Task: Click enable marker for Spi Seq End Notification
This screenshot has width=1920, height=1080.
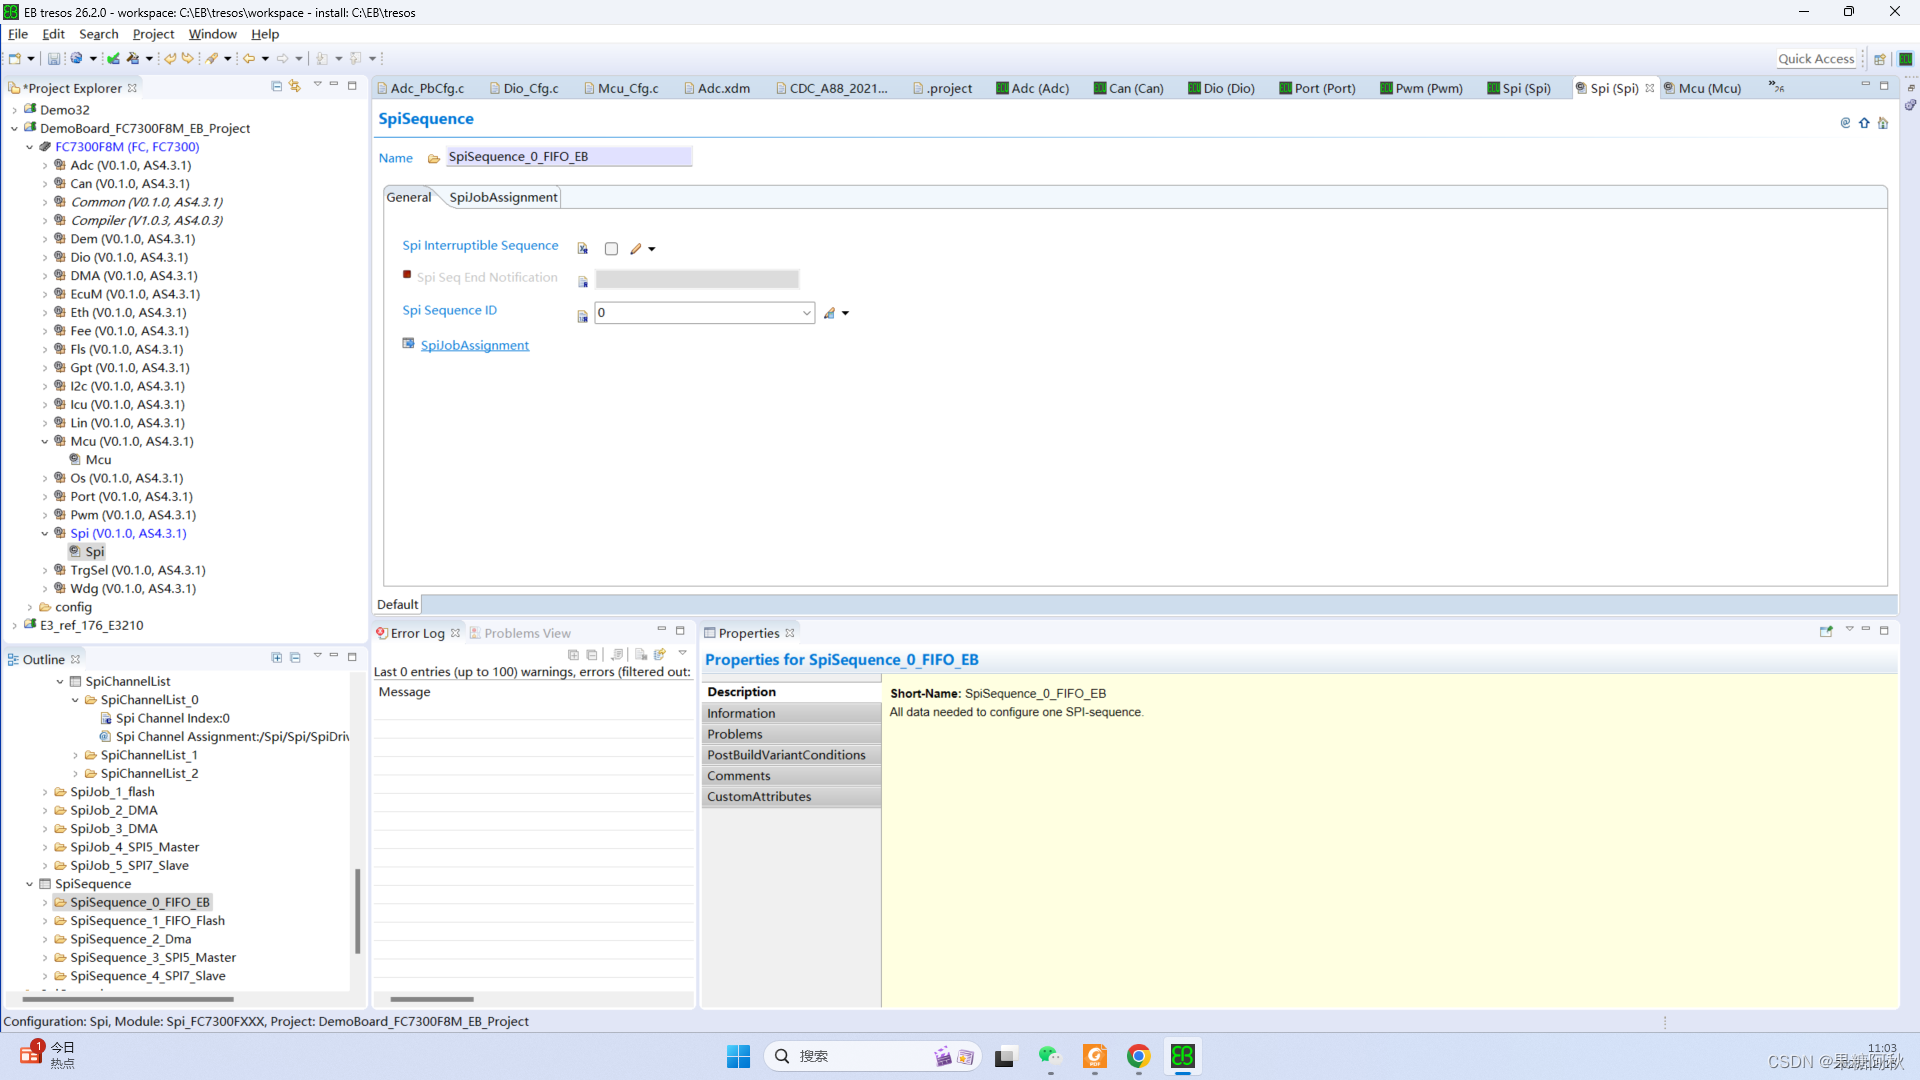Action: tap(407, 275)
